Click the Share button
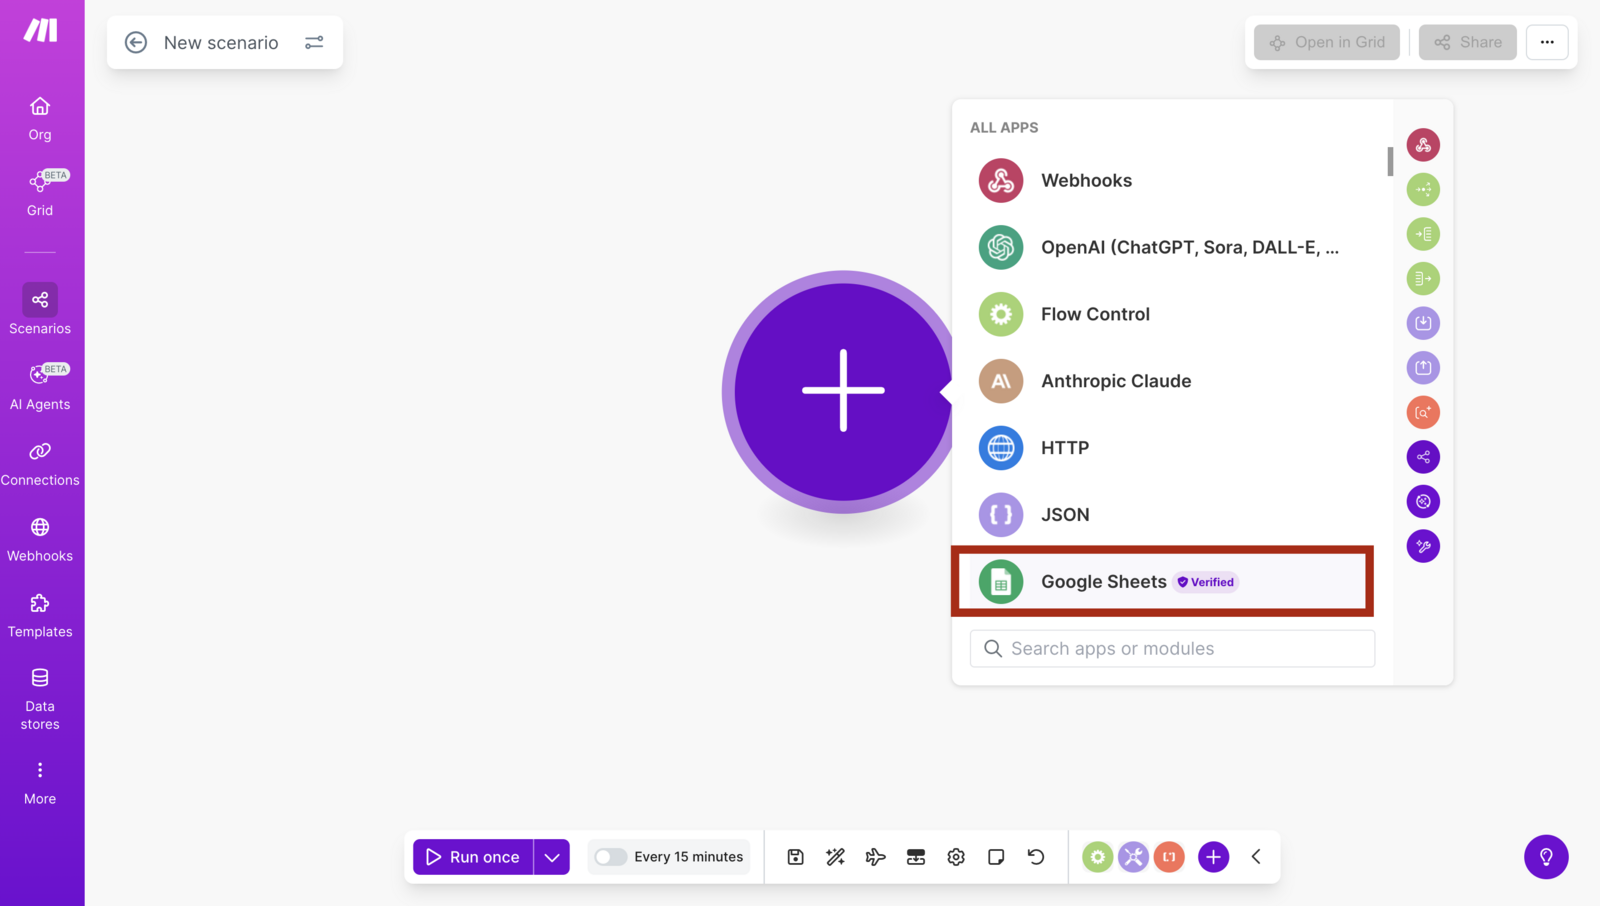 1467,42
